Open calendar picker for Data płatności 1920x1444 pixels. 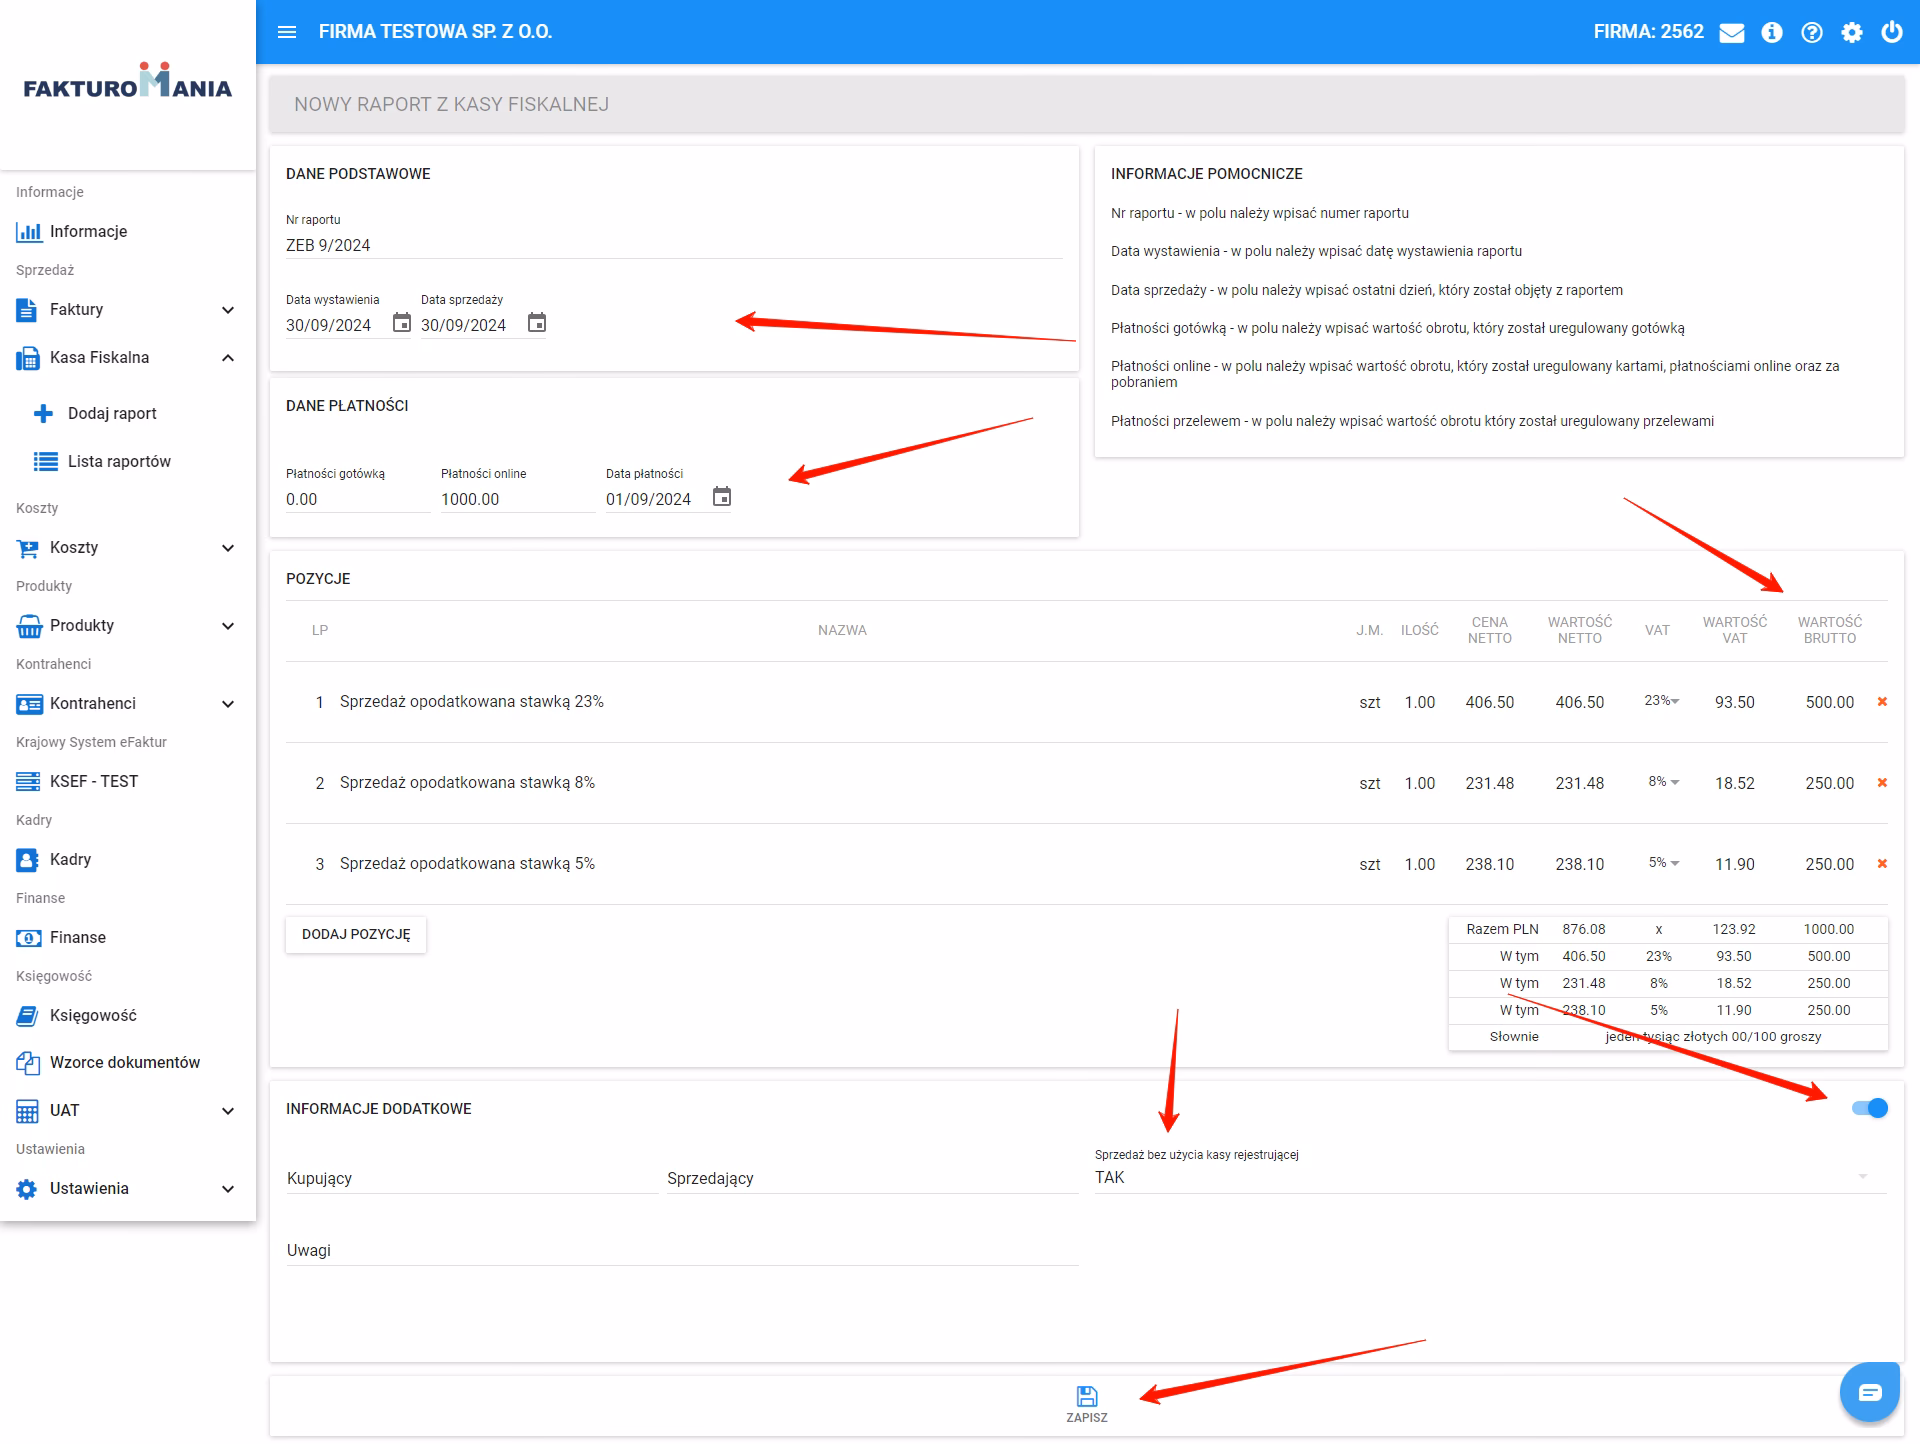[722, 497]
